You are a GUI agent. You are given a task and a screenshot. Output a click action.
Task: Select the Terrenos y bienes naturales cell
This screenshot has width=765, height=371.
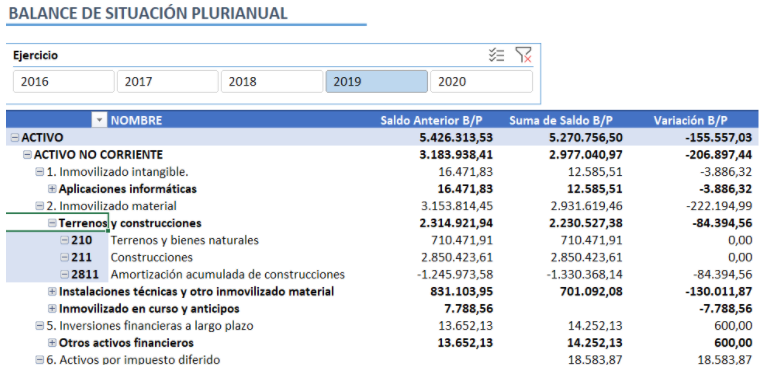[184, 240]
